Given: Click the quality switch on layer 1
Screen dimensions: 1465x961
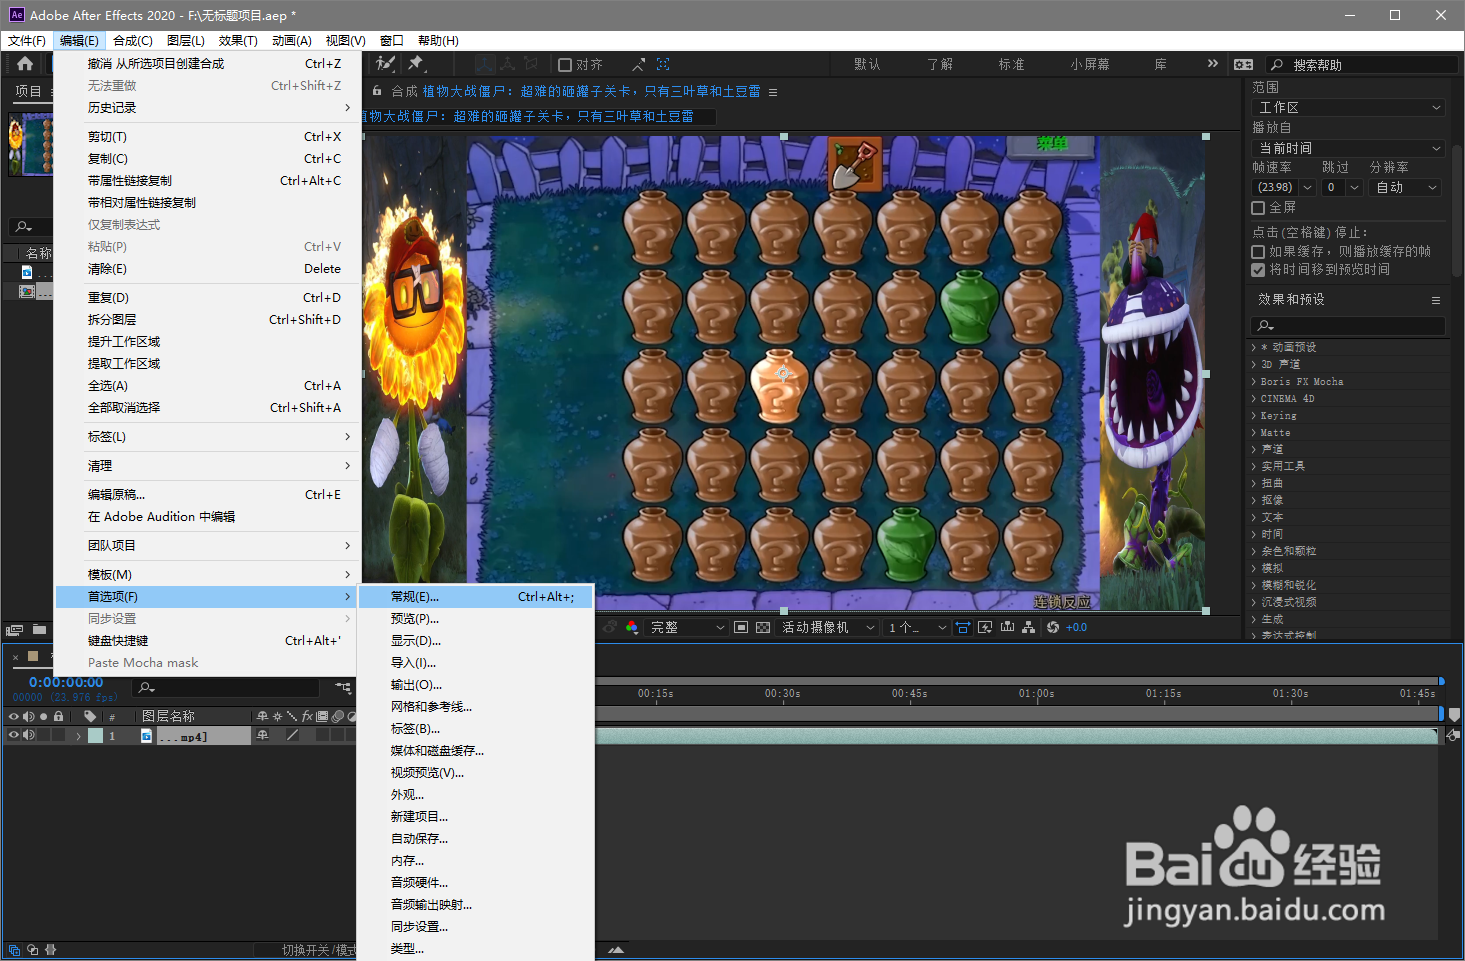Looking at the screenshot, I should coord(293,735).
